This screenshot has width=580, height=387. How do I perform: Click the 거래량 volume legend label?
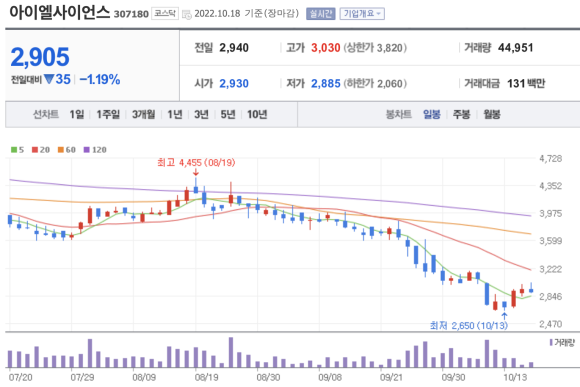click(x=562, y=343)
